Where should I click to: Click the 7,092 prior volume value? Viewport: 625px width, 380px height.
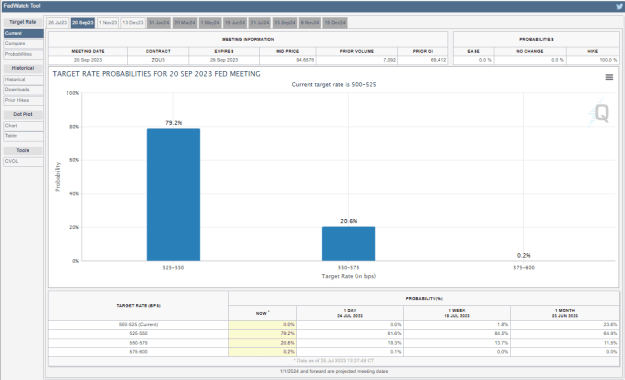[389, 60]
